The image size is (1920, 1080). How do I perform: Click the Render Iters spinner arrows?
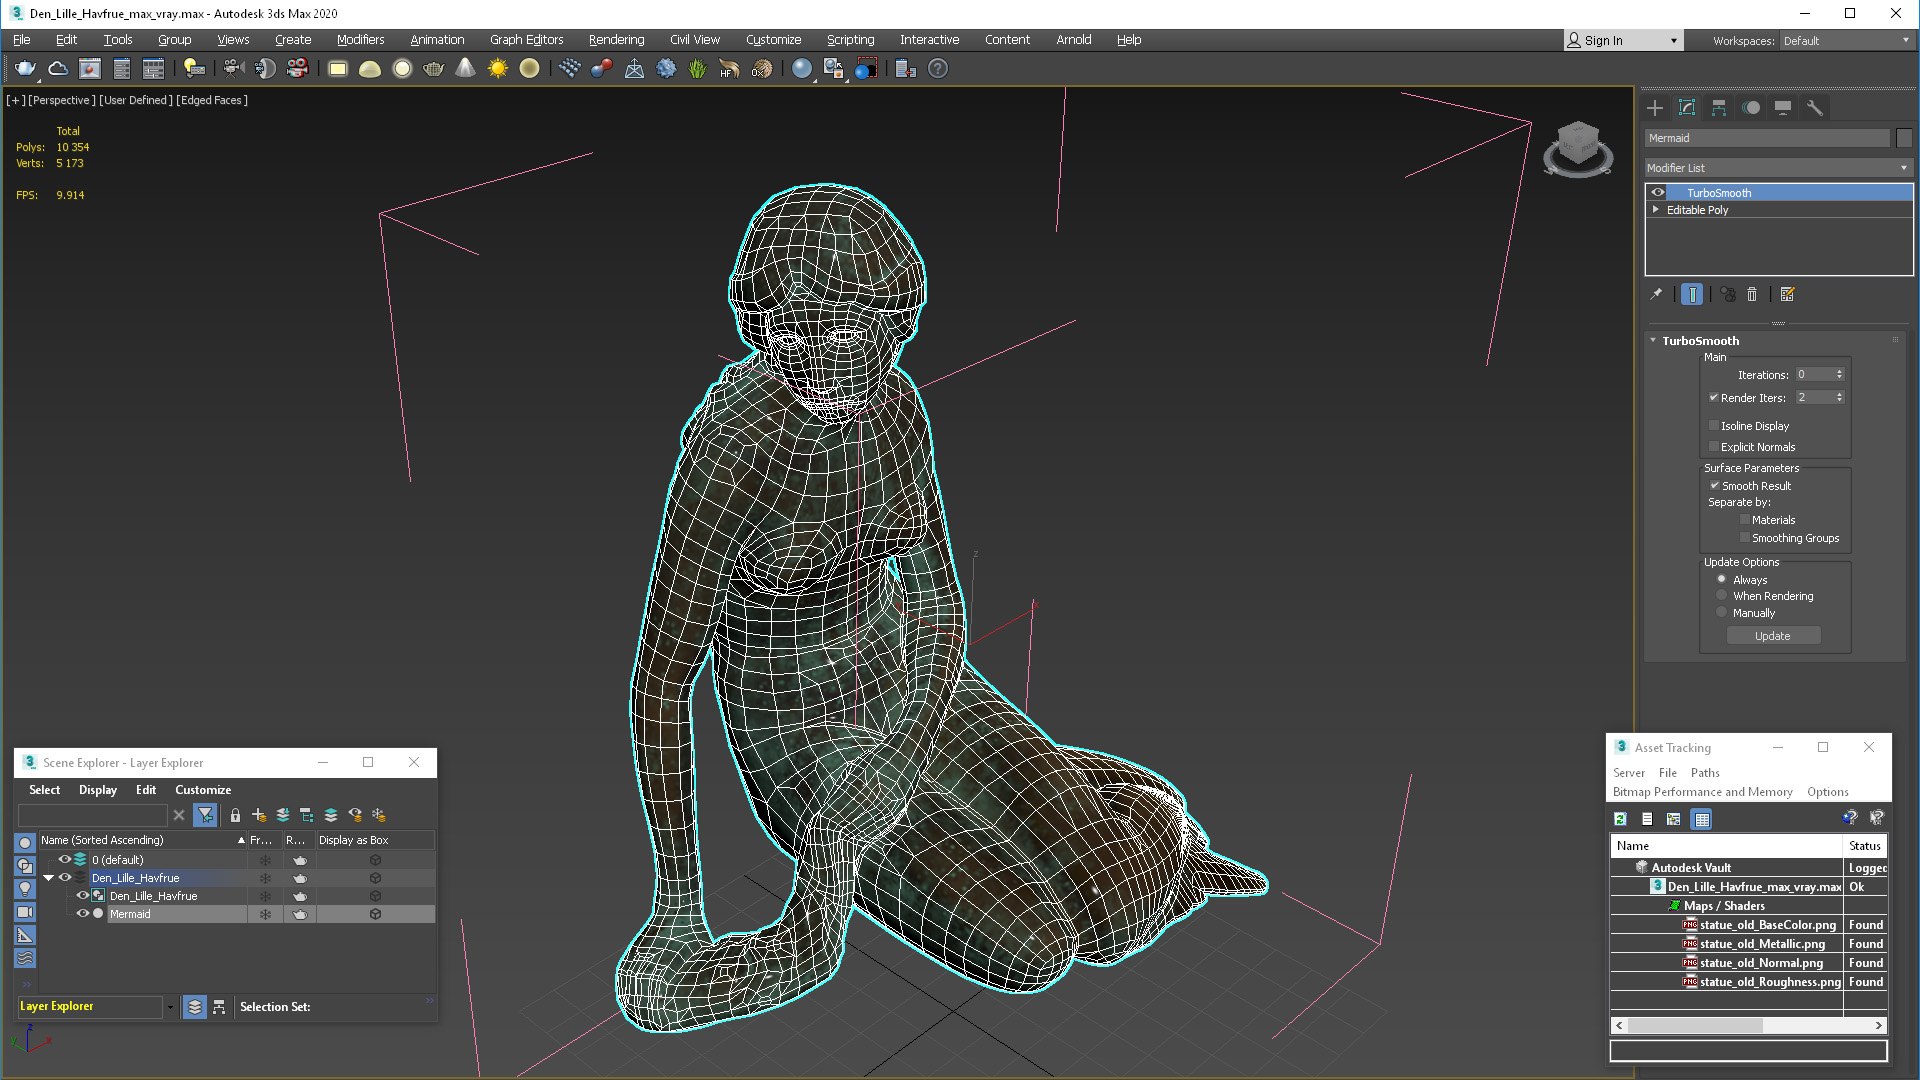[1839, 398]
